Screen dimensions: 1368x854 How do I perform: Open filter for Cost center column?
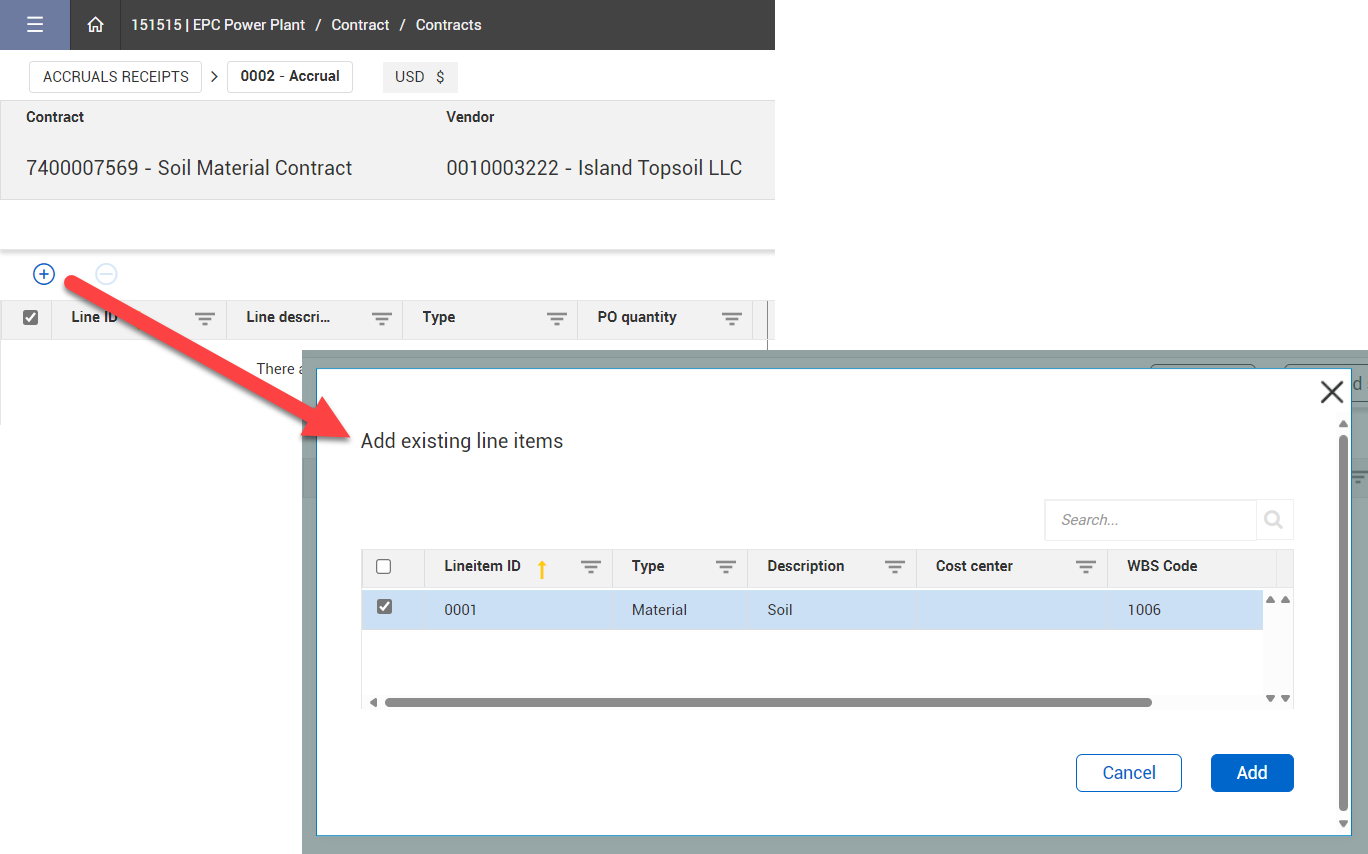[1085, 567]
